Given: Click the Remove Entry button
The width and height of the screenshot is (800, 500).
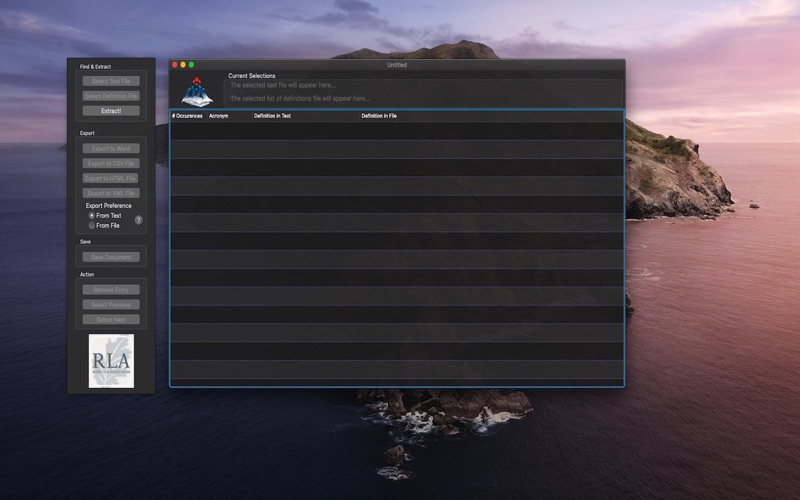Looking at the screenshot, I should pyautogui.click(x=111, y=290).
